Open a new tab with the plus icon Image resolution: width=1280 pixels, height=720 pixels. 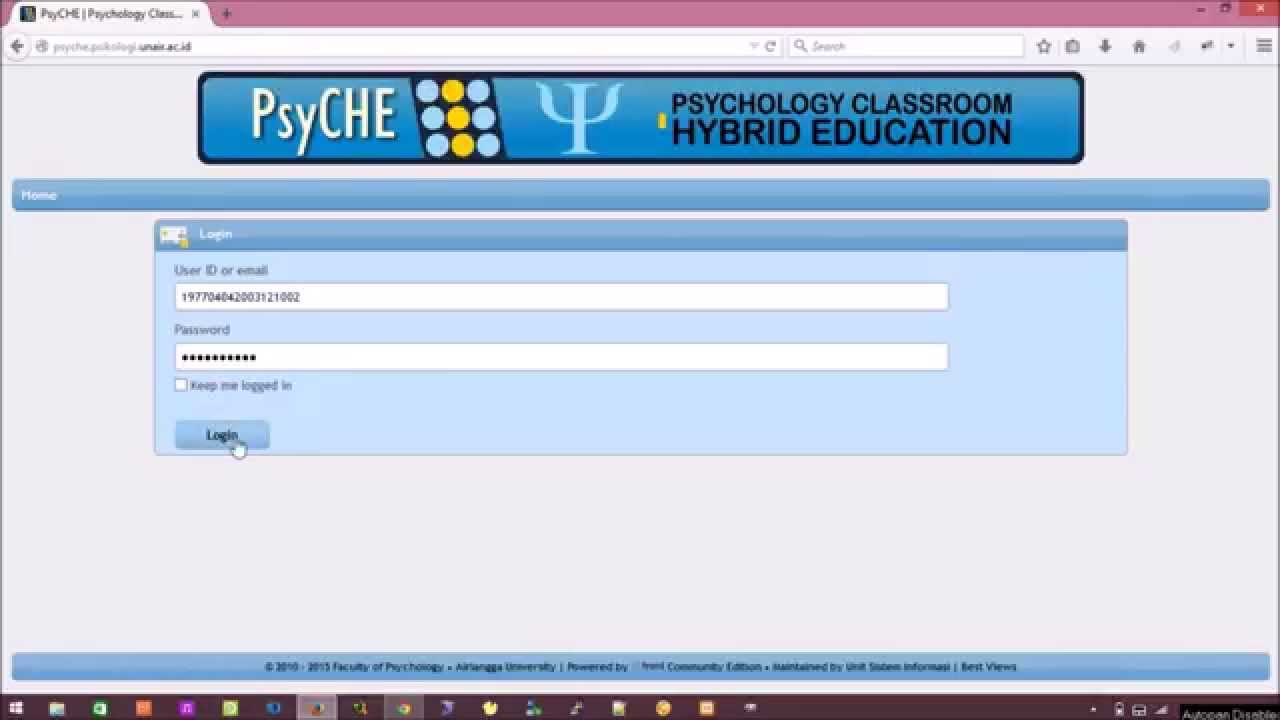tap(227, 14)
